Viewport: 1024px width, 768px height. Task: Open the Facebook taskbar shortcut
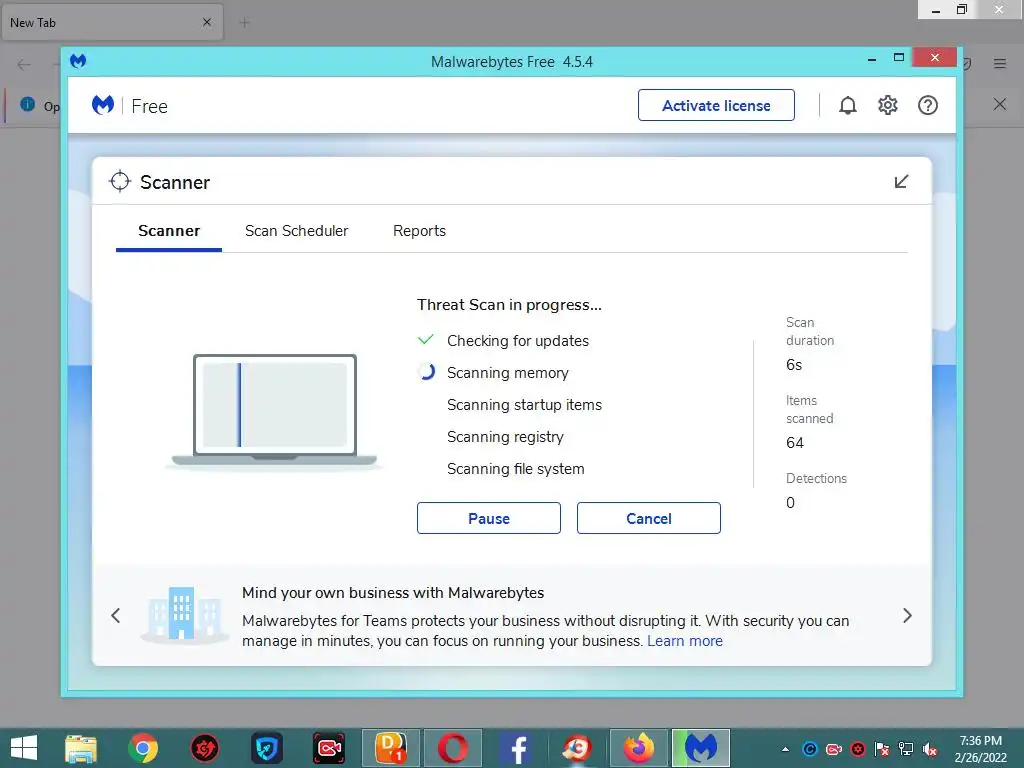(516, 748)
